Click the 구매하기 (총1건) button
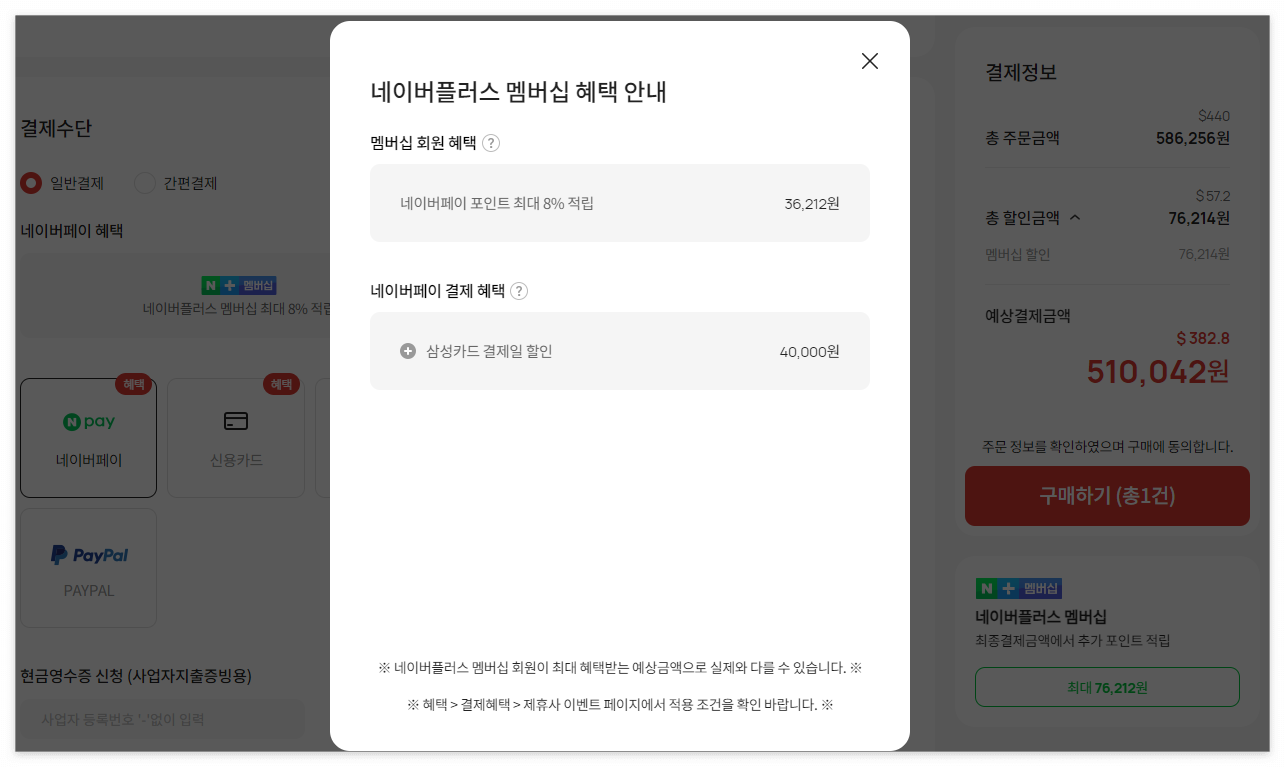1285x767 pixels. tap(1107, 496)
